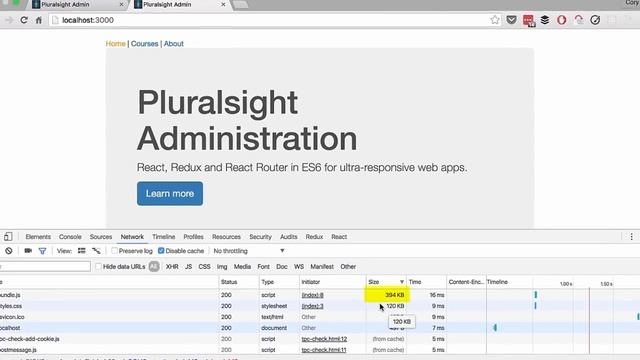Screen dimensions: 640x360
Task: Open the Sources tab
Action: tap(101, 237)
